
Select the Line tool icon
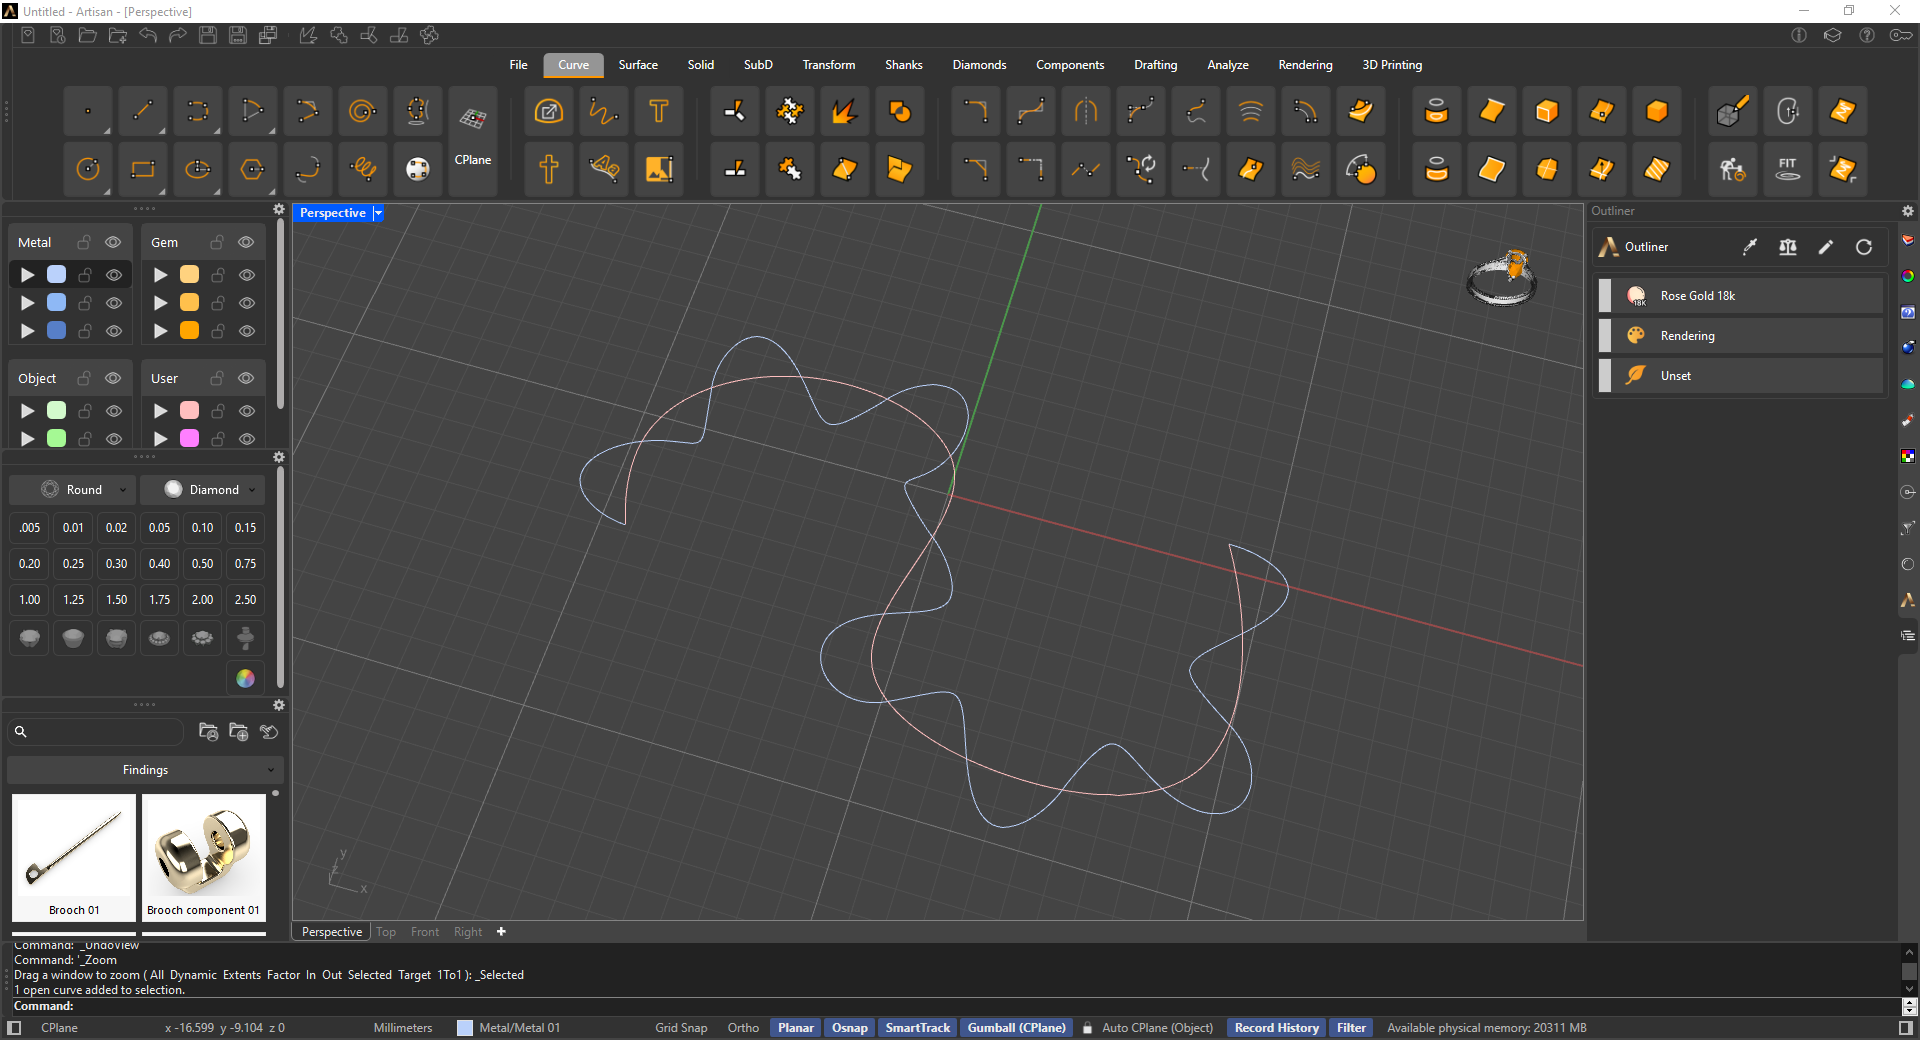(143, 111)
